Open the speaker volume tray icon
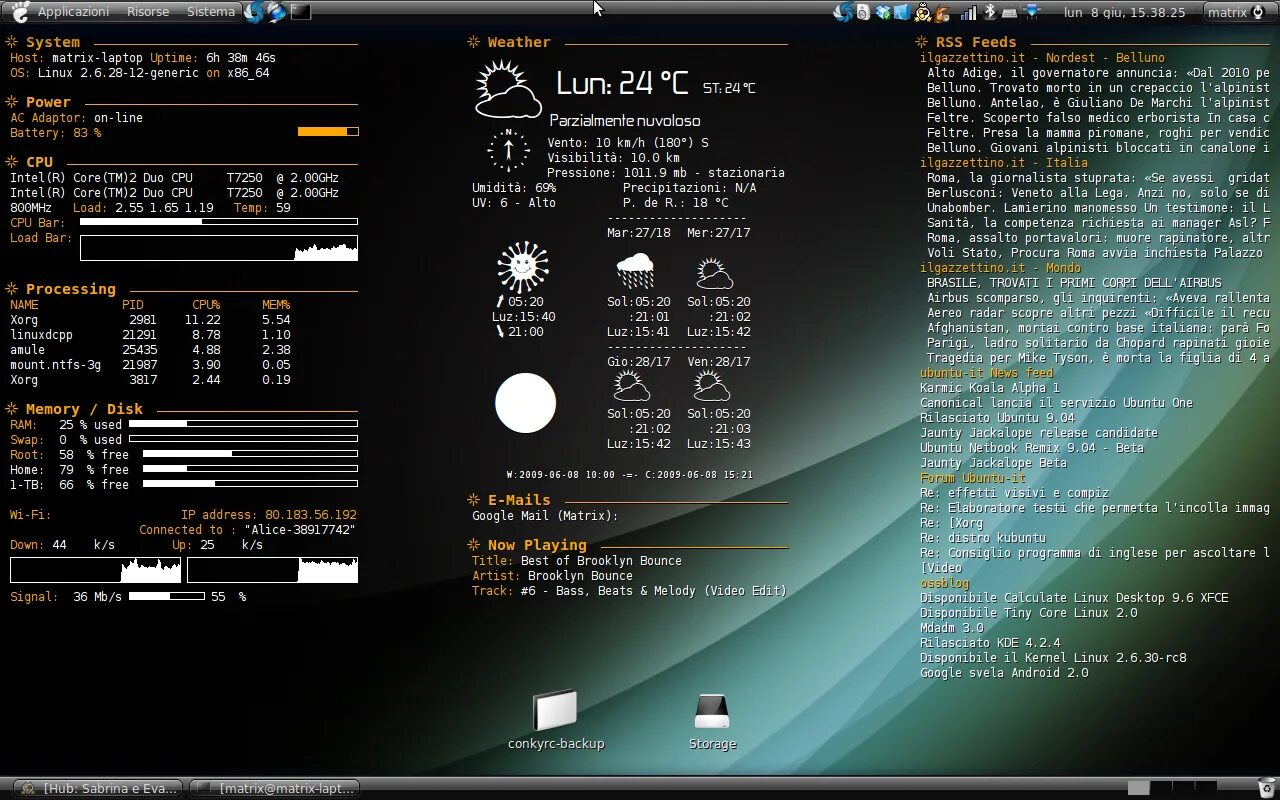1280x800 pixels. click(863, 12)
